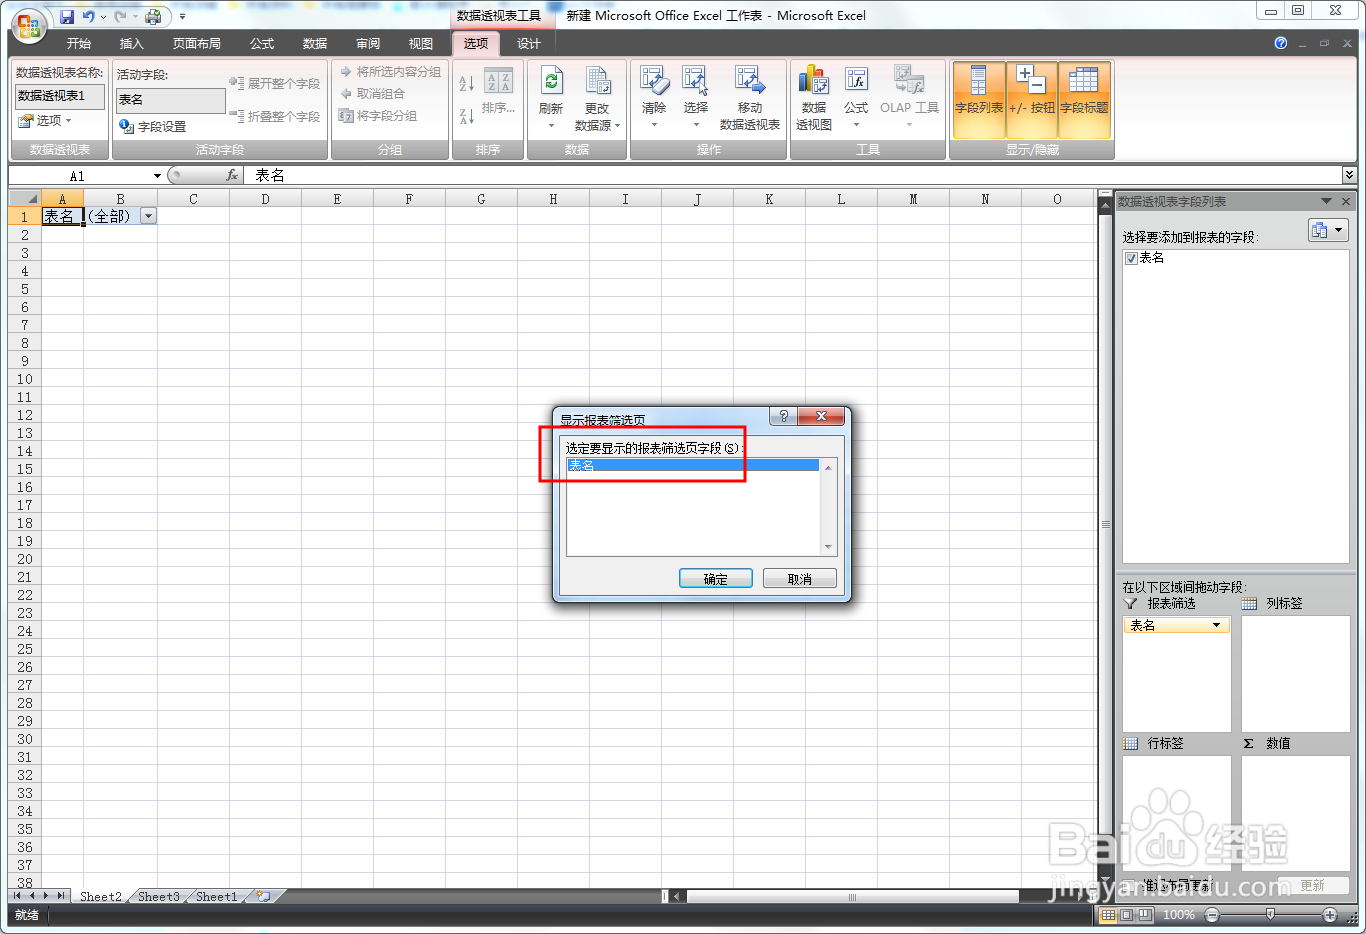
Task: Go to the 公式 ribbon tab
Action: 262,44
